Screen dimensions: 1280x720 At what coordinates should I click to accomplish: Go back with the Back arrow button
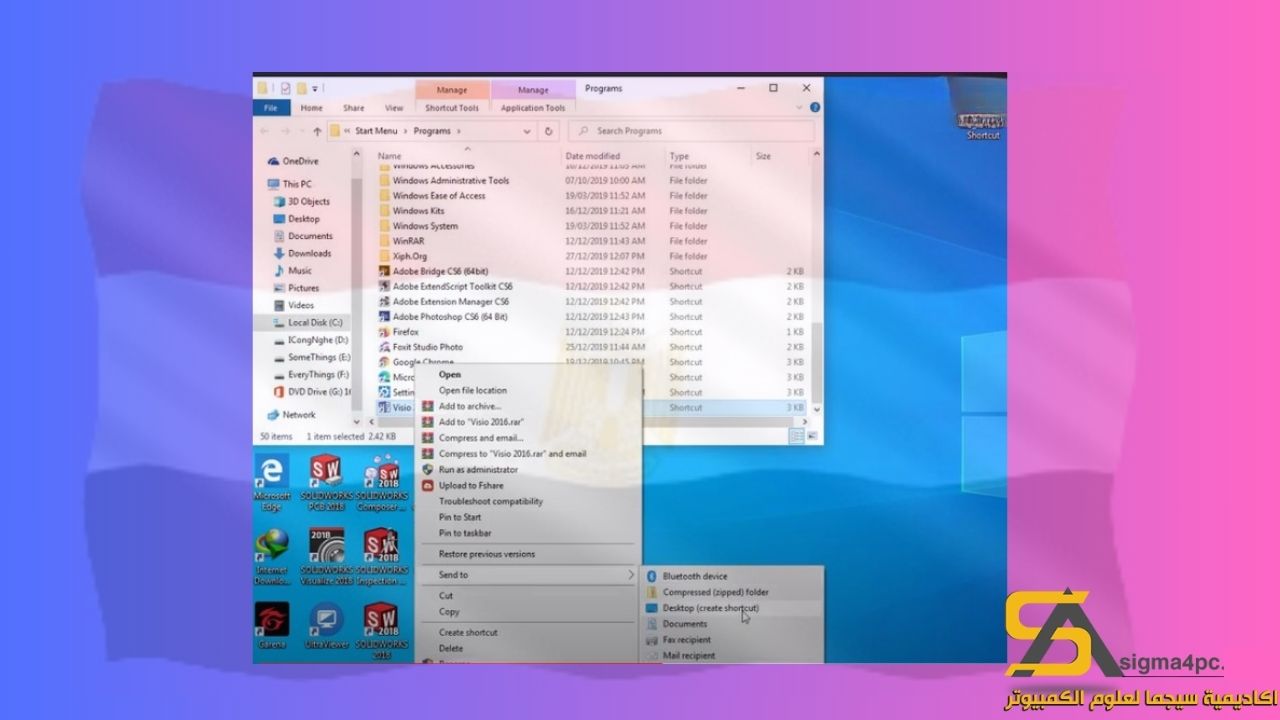pos(265,131)
